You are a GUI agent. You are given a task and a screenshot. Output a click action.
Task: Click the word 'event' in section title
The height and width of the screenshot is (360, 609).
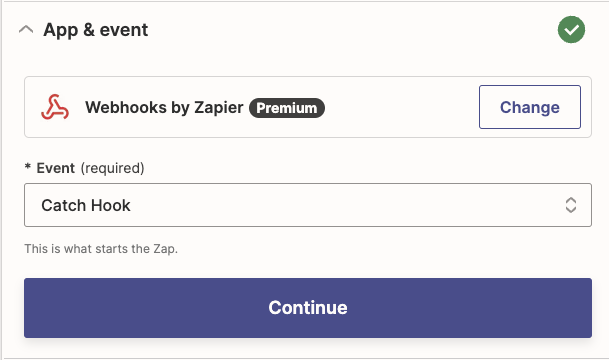tap(124, 30)
